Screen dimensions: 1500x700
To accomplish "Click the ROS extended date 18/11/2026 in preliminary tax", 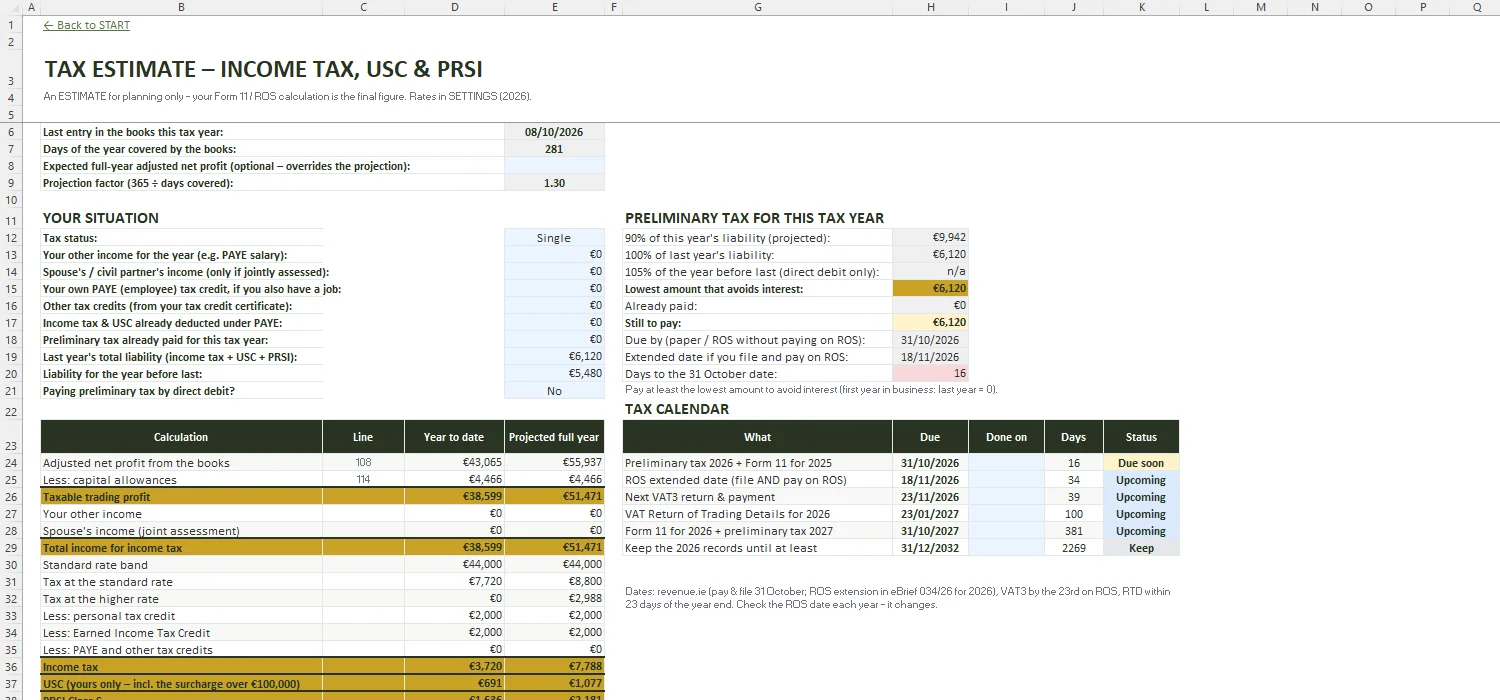I will (930, 356).
